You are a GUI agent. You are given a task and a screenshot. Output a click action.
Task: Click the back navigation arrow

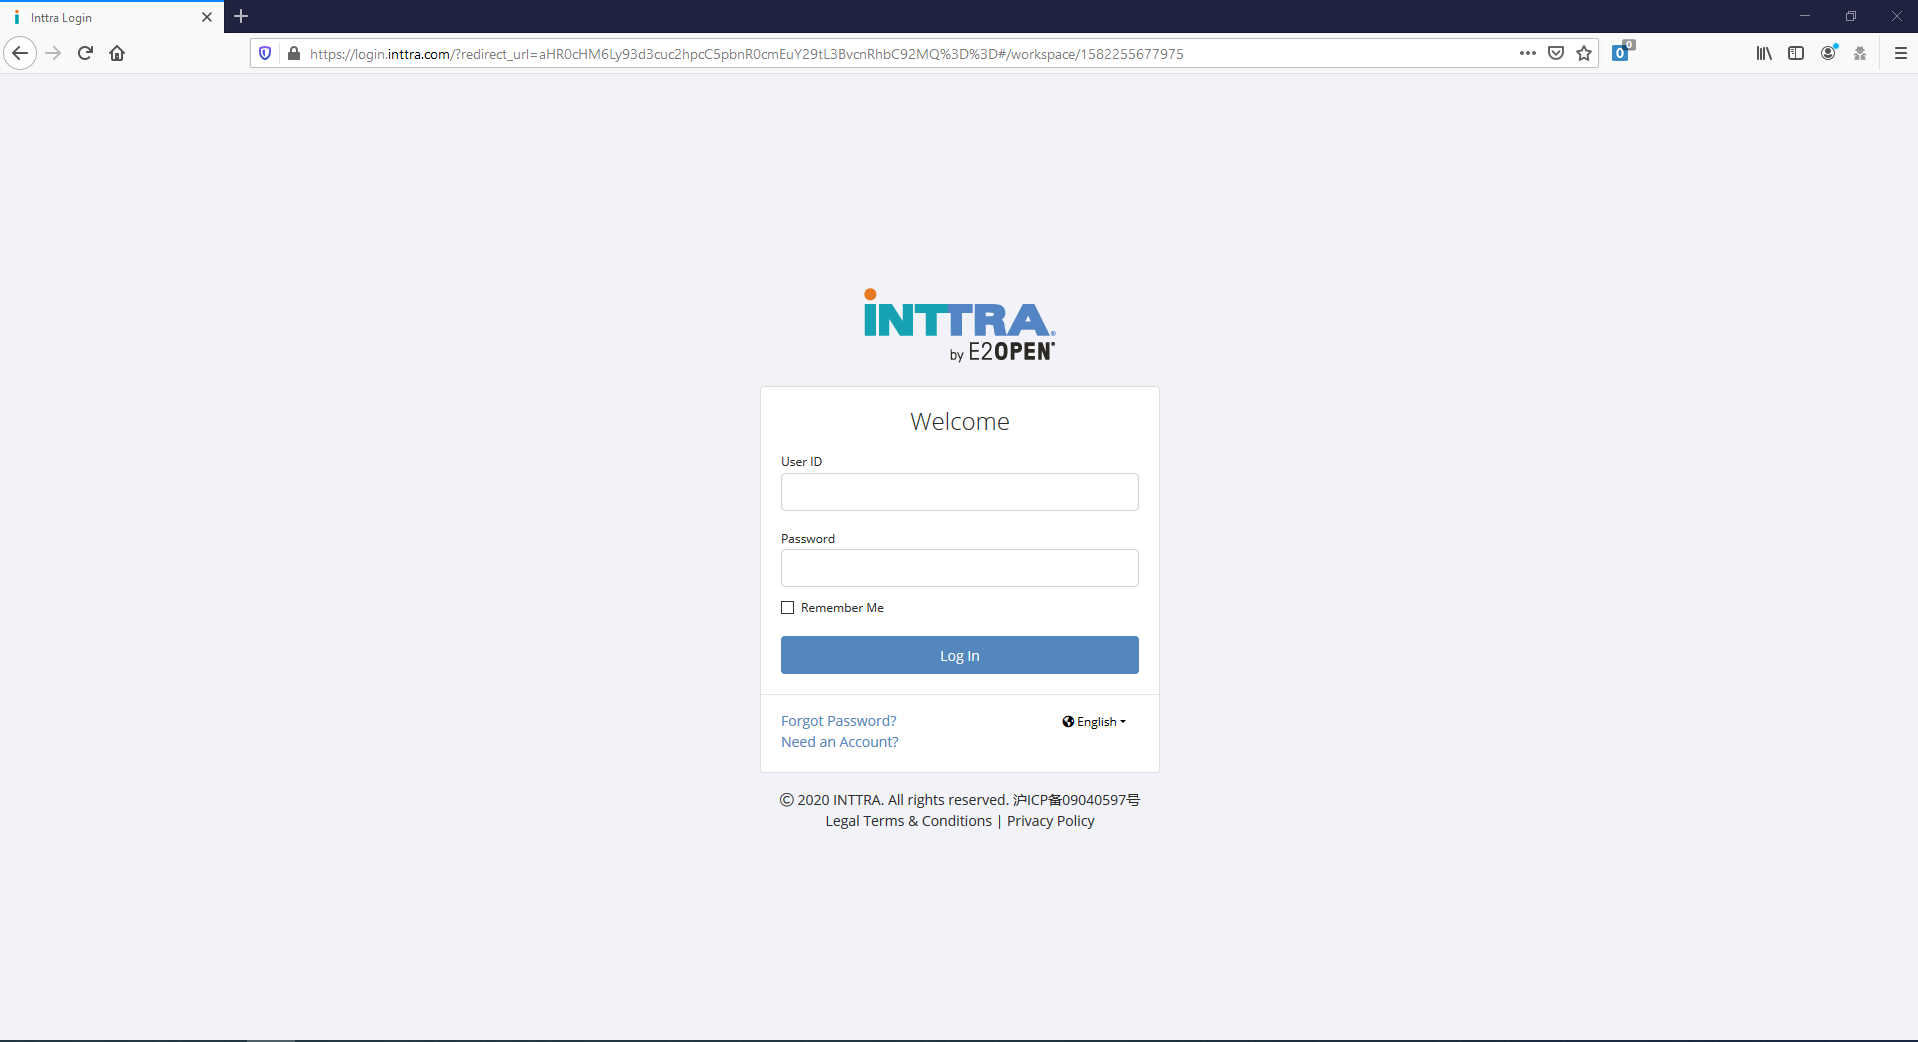coord(20,53)
